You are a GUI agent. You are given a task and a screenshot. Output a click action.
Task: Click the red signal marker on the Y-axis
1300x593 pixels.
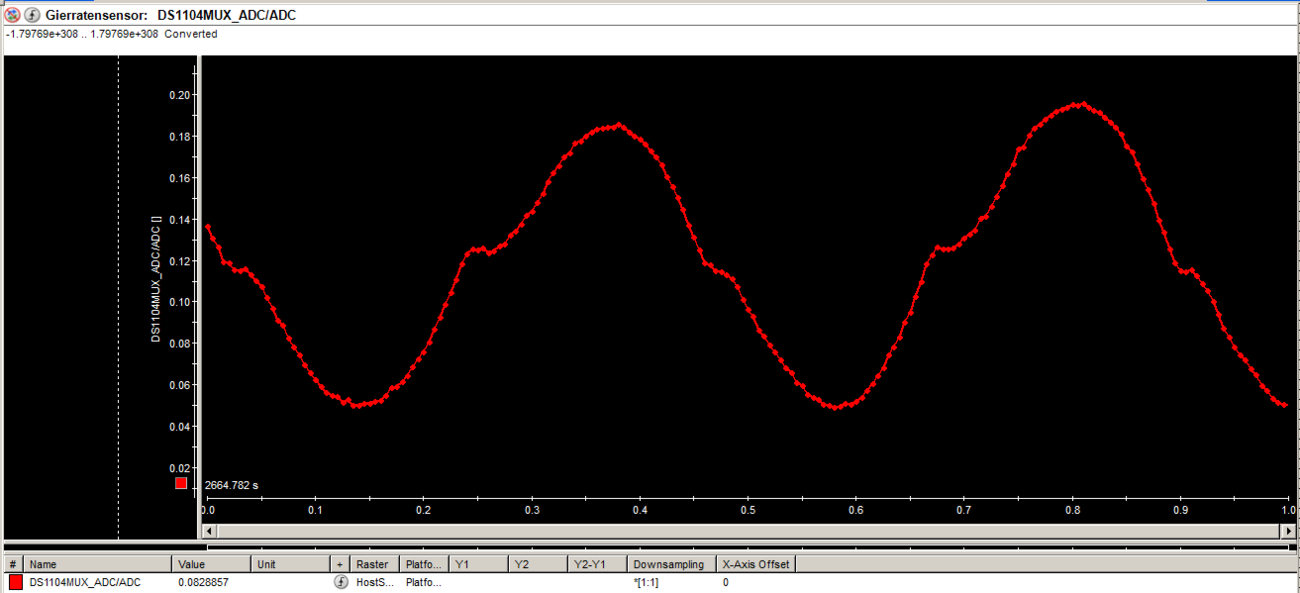(181, 483)
